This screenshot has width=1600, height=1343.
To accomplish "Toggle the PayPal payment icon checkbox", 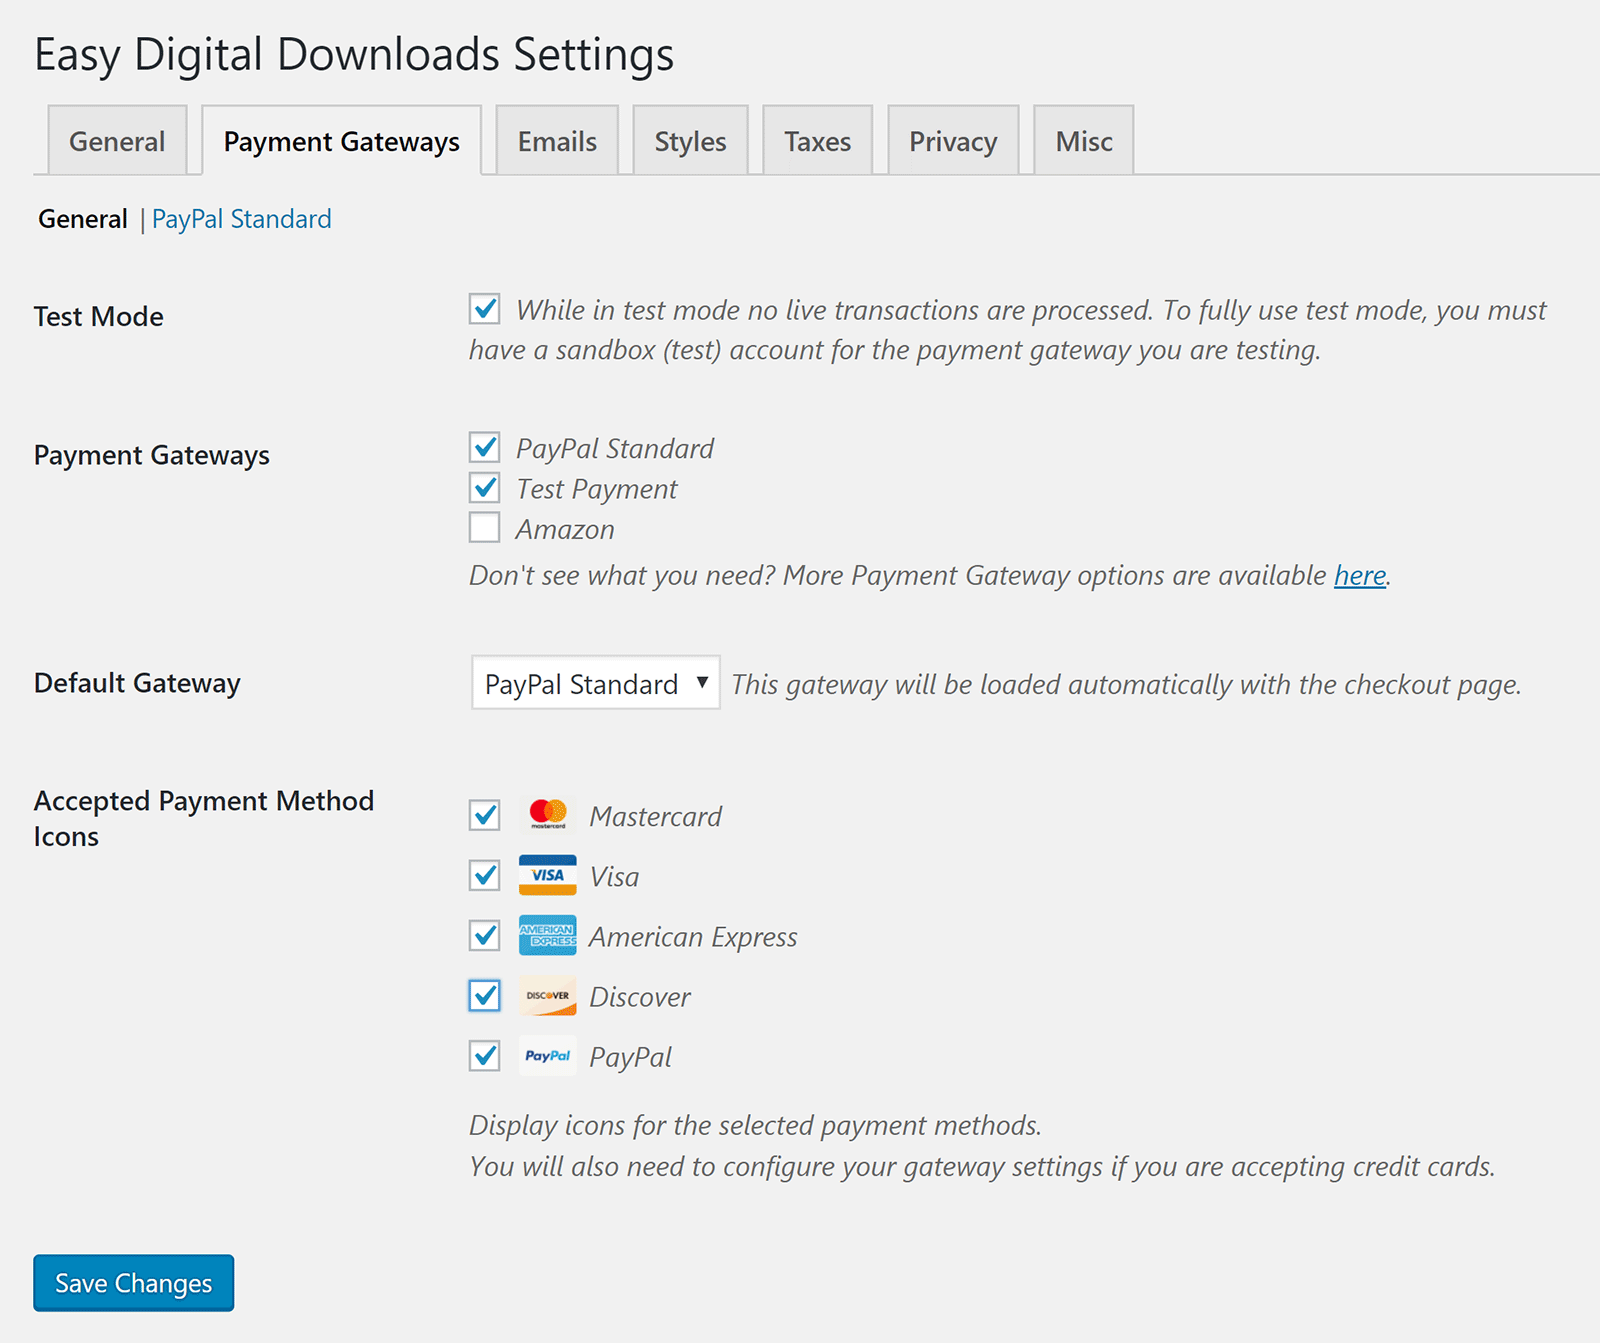I will (485, 1055).
